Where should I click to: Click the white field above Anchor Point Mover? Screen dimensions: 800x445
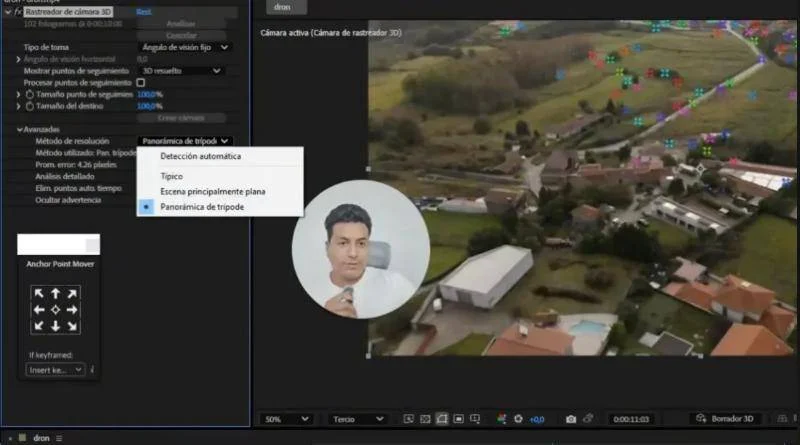[59, 244]
